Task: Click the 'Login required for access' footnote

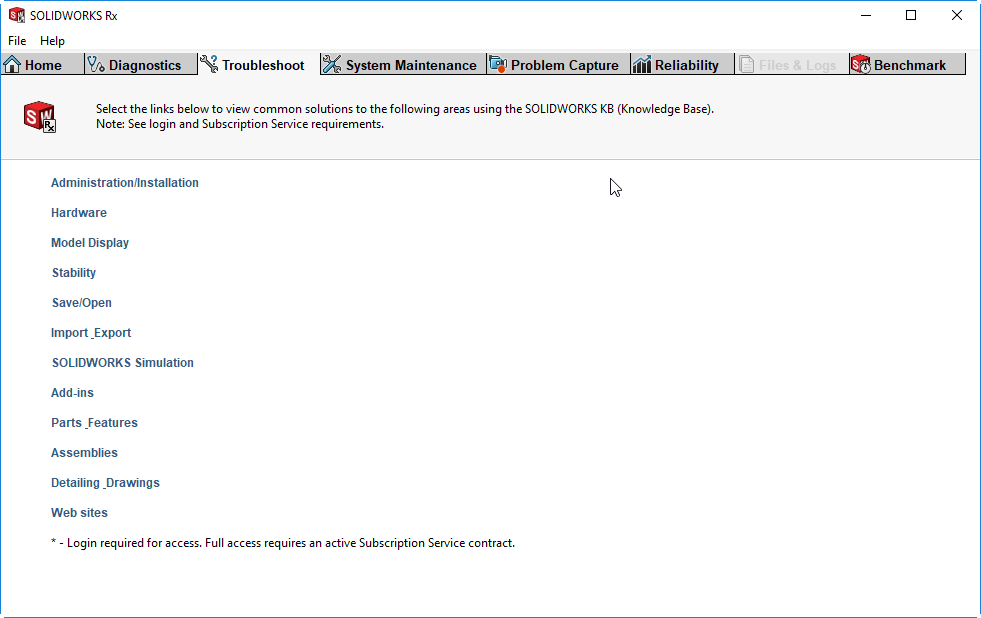Action: point(283,543)
